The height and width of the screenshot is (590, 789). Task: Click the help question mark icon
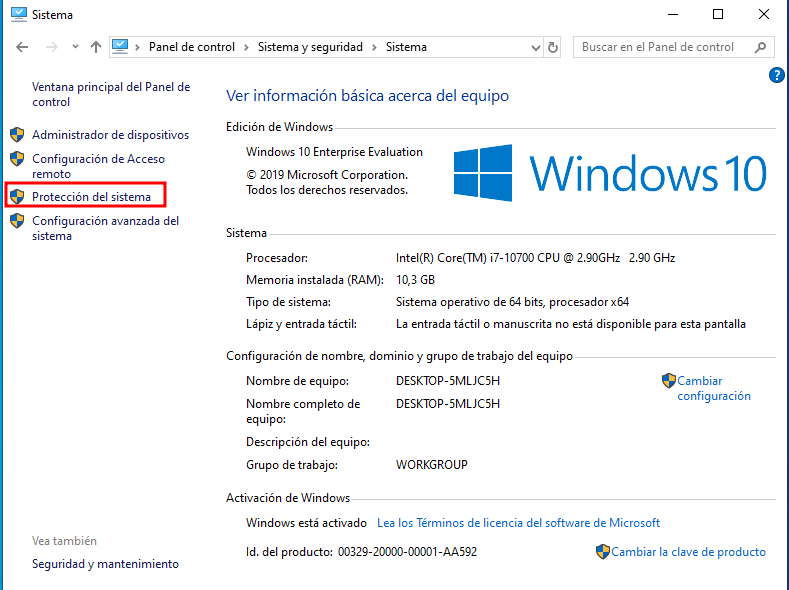pyautogui.click(x=776, y=75)
